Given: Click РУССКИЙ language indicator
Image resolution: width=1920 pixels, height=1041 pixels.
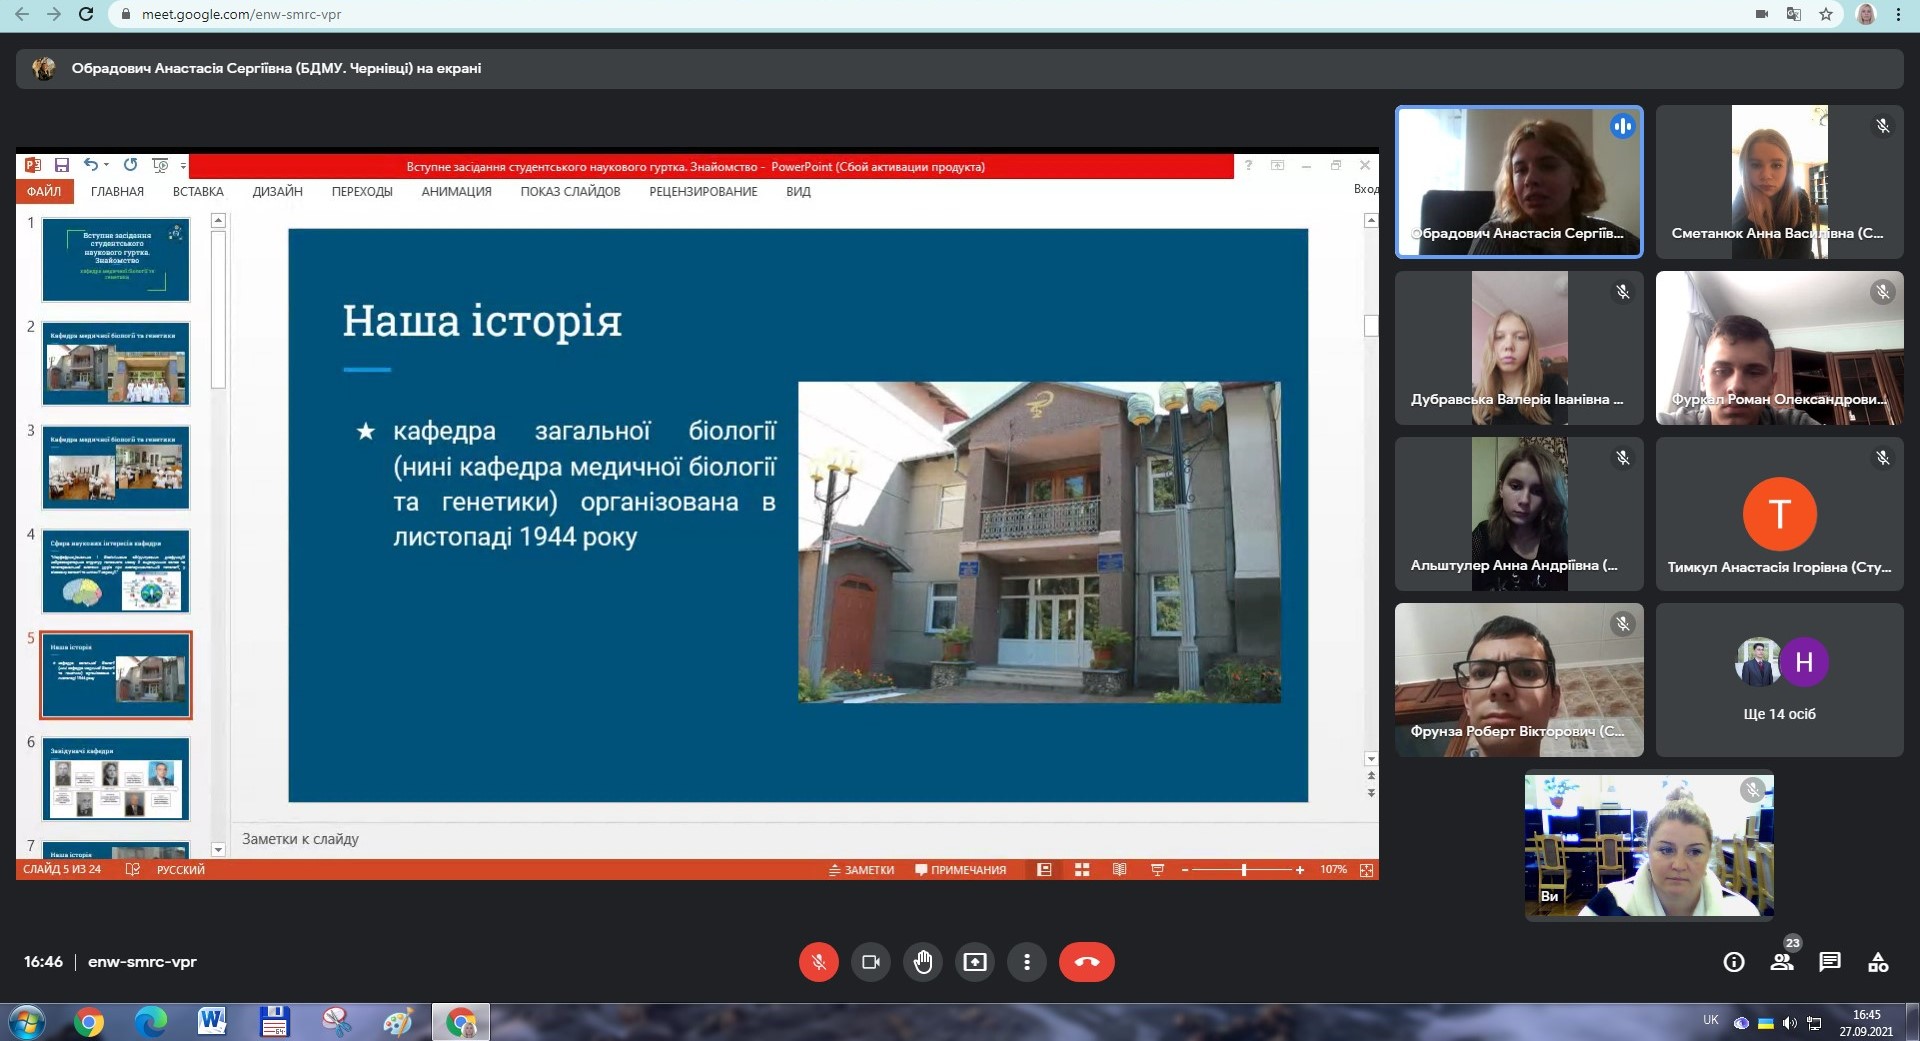Looking at the screenshot, I should coord(181,870).
